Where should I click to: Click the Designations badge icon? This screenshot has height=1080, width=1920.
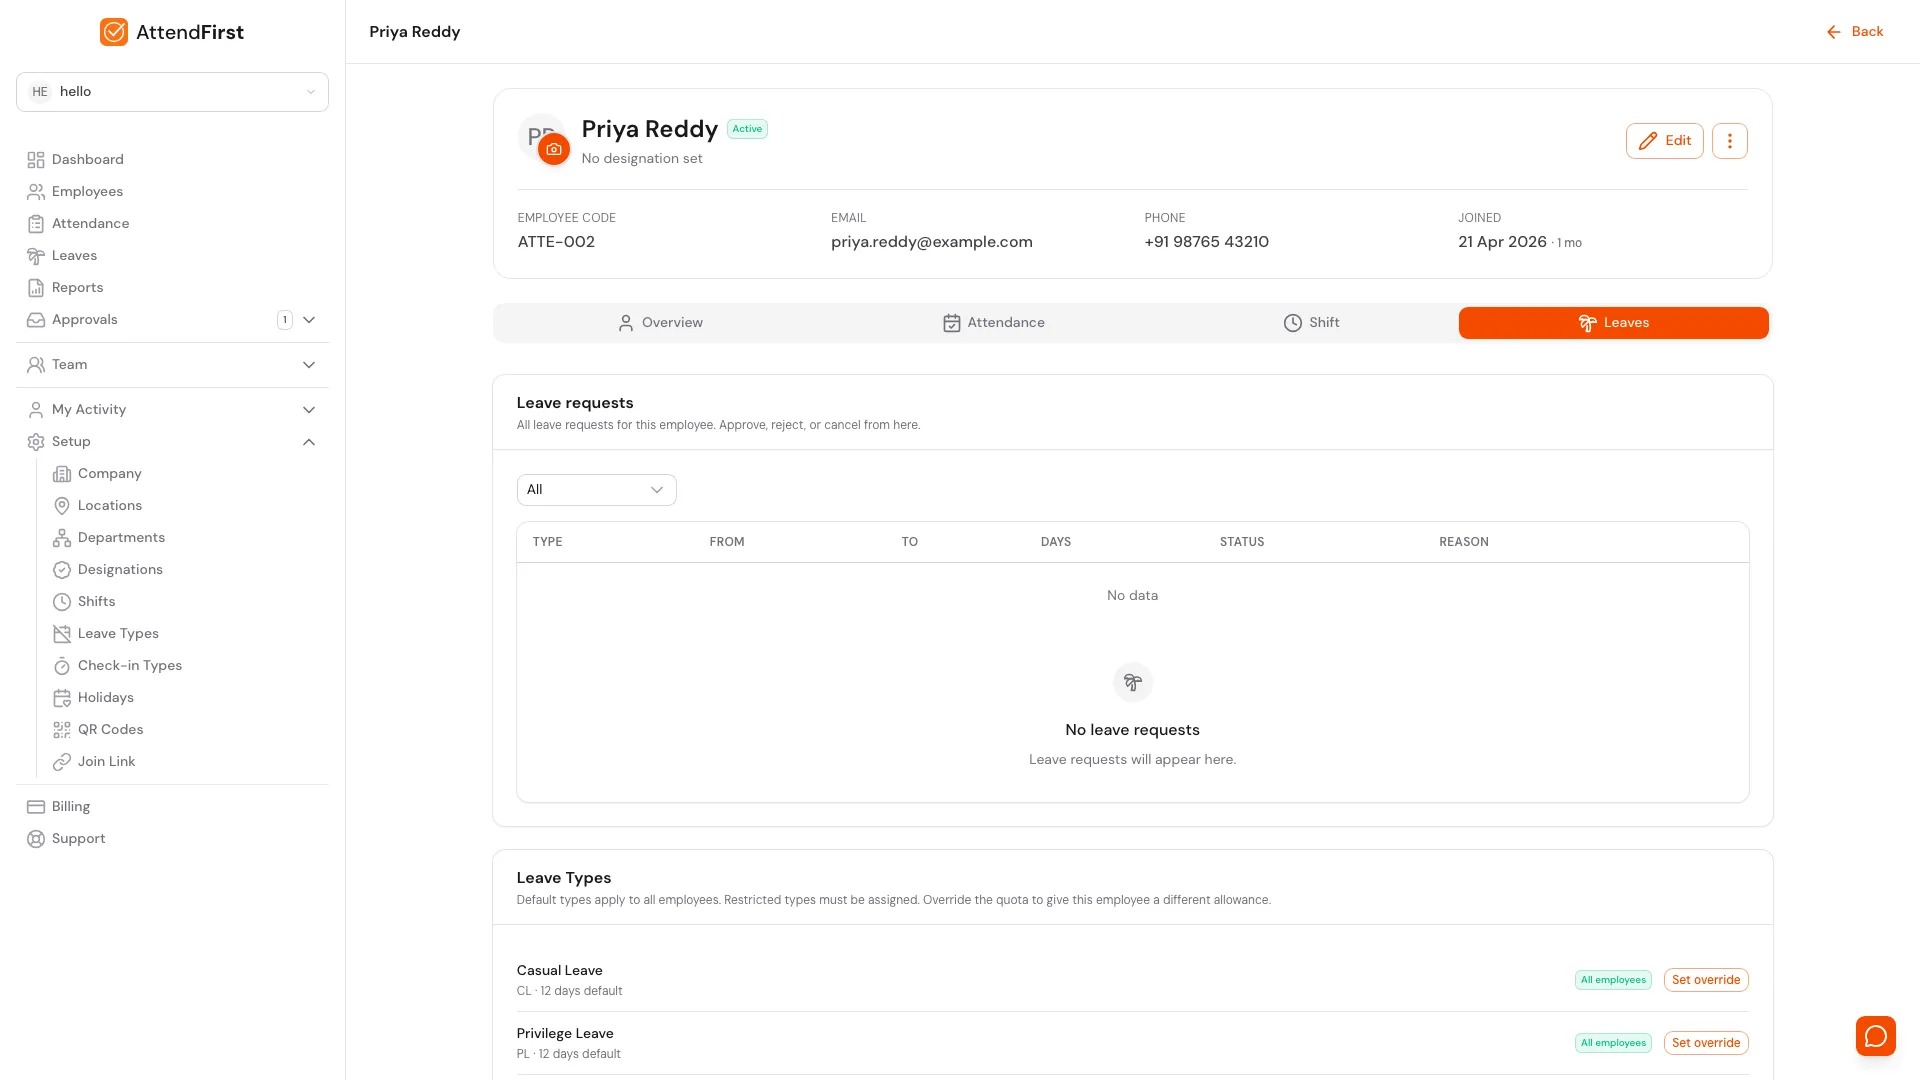point(62,570)
